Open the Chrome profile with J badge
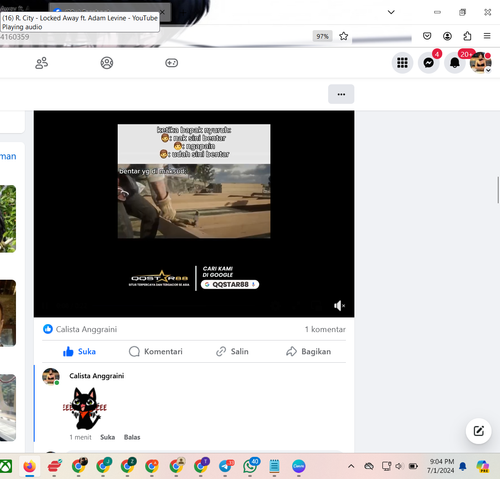 tap(103, 466)
